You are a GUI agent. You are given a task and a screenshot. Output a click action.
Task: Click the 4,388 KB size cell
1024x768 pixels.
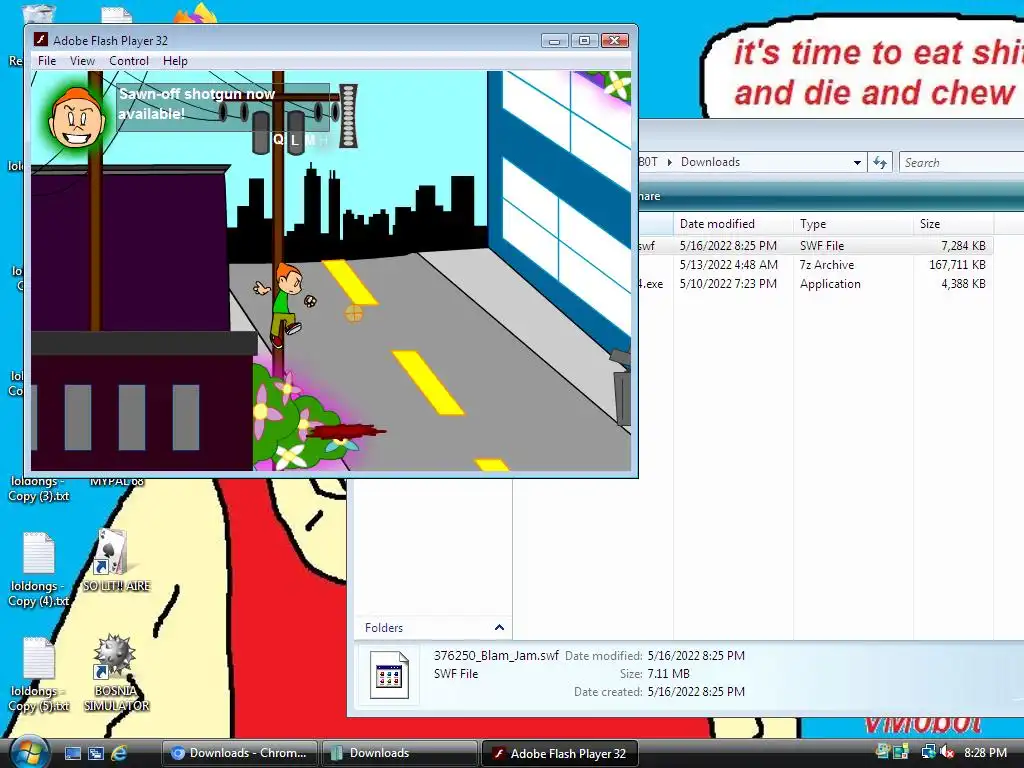(x=963, y=283)
